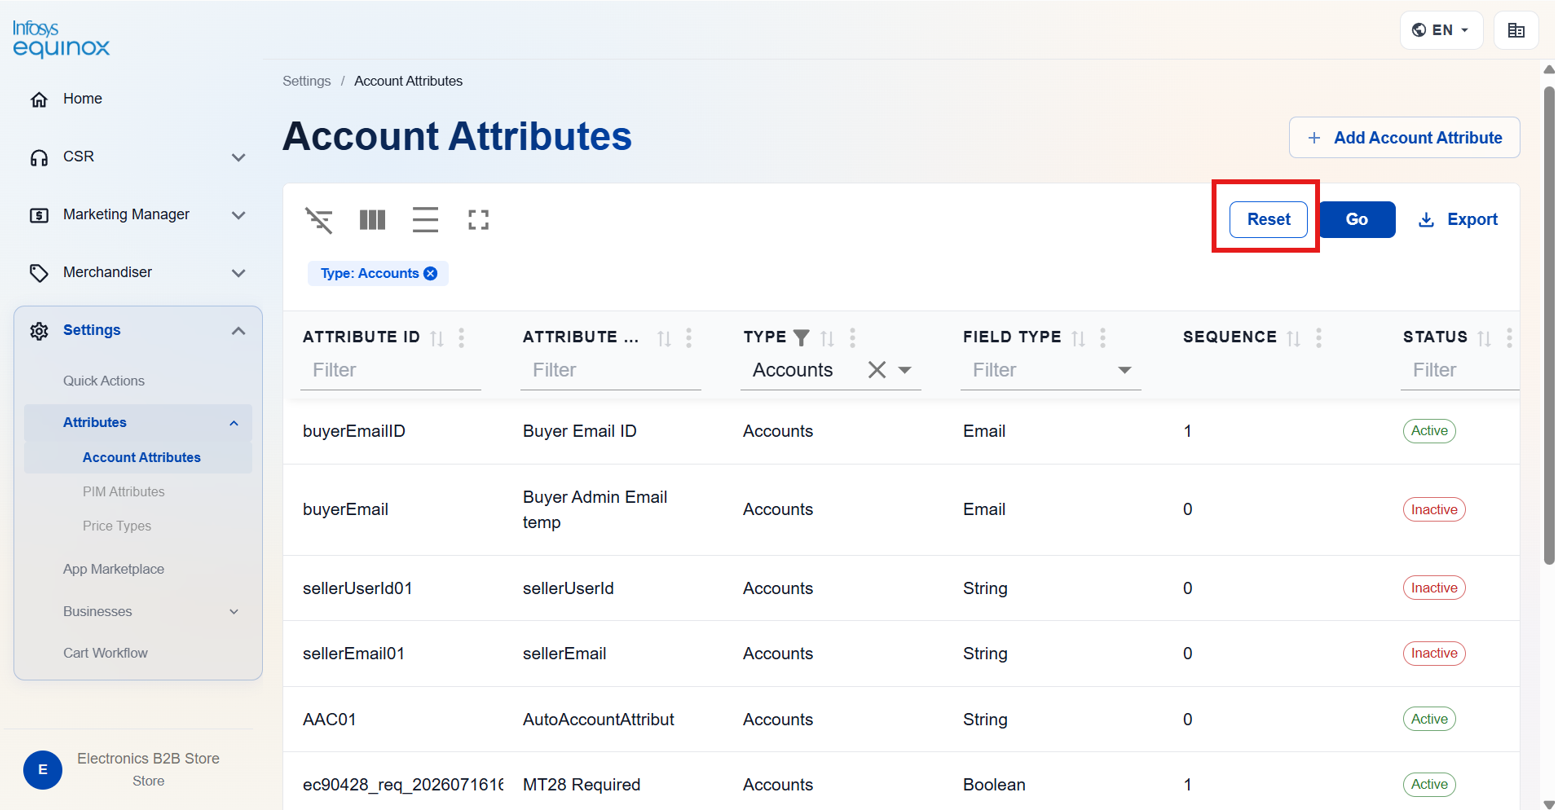Screen dimensions: 1555x811
Task: Click the Infosys Equinox logo
Action: coord(61,39)
